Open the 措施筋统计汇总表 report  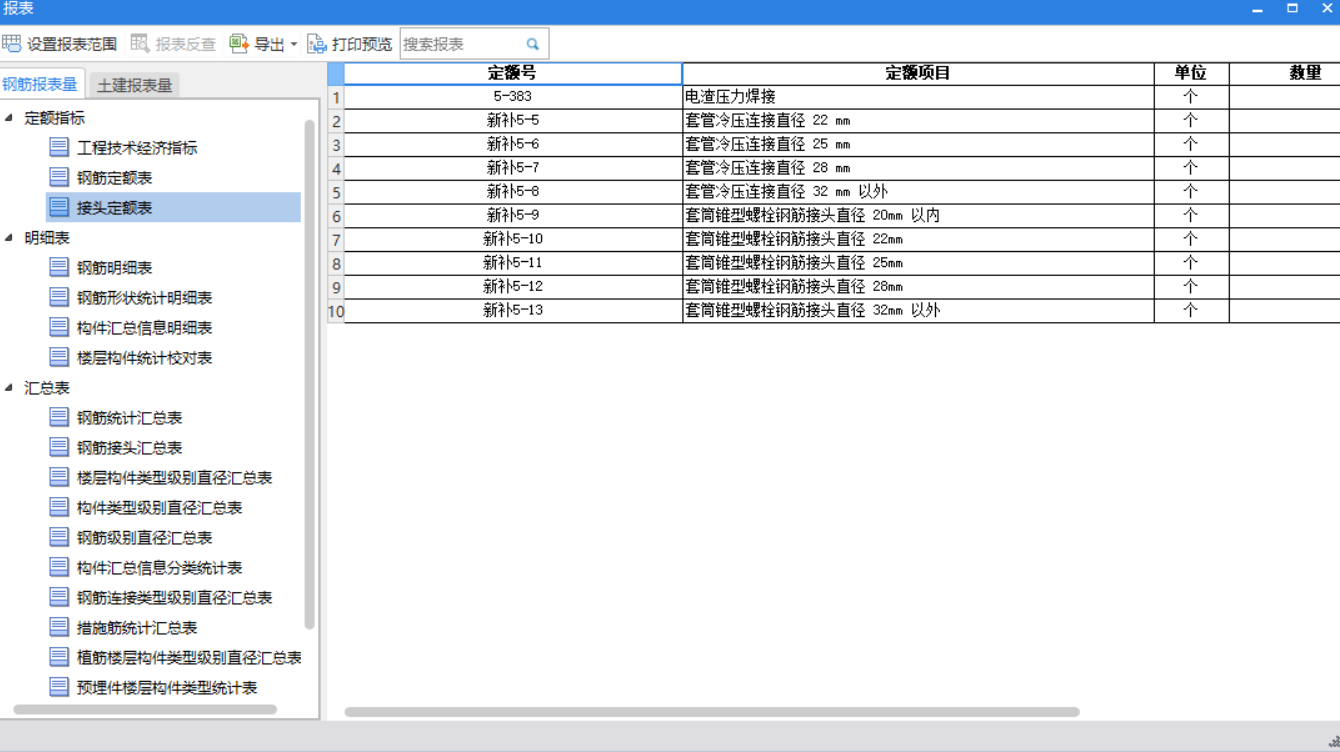pyautogui.click(x=137, y=627)
